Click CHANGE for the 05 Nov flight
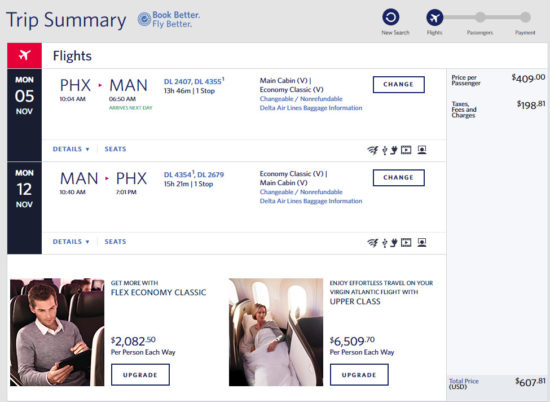 (399, 85)
